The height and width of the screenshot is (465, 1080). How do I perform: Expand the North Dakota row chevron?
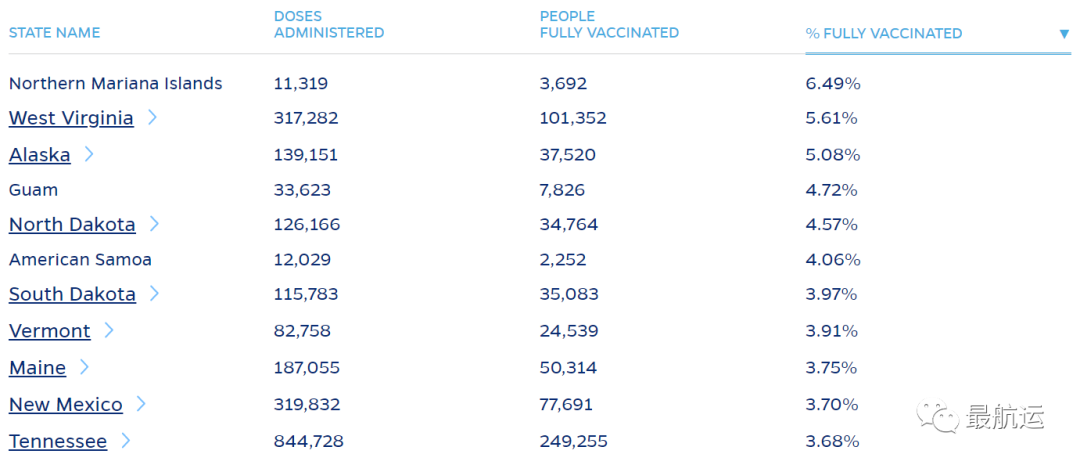pos(155,223)
